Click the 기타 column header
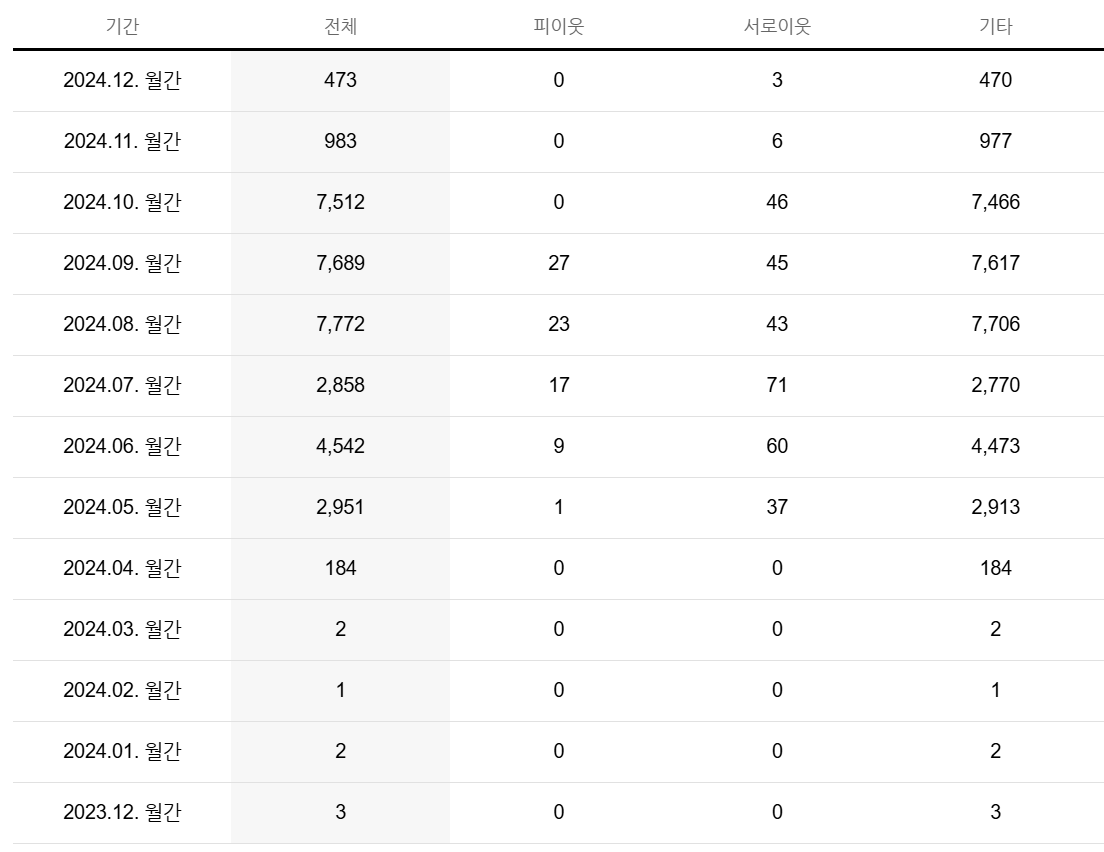 coord(995,26)
